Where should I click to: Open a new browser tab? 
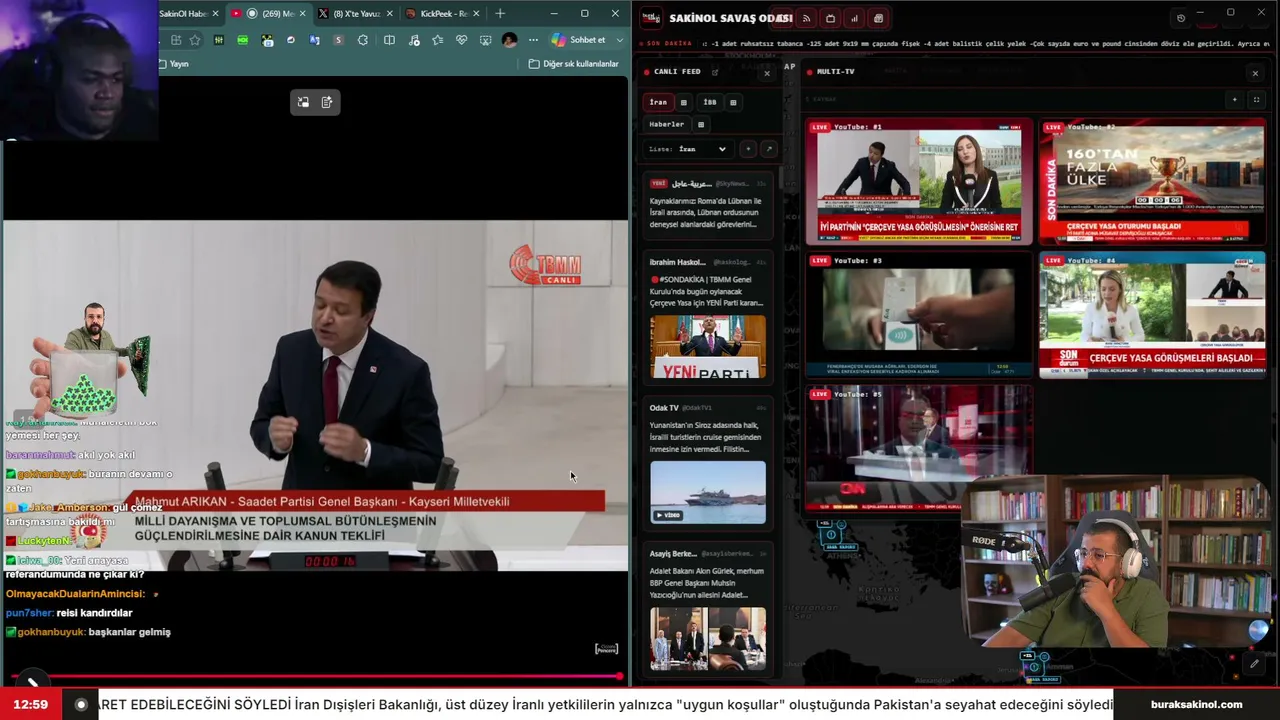[x=500, y=14]
